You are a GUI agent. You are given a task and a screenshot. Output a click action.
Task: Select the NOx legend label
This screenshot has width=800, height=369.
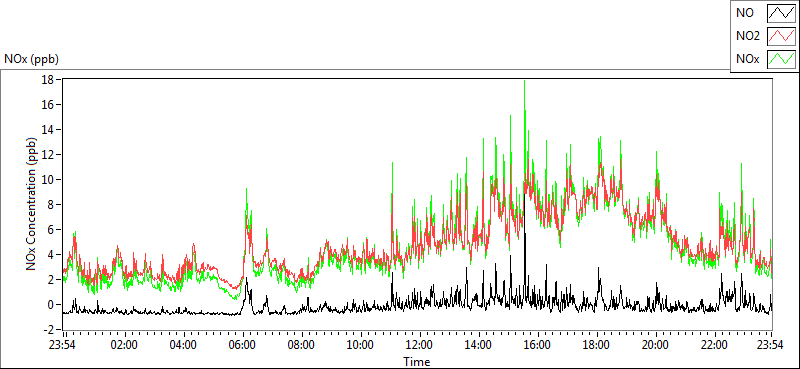pyautogui.click(x=748, y=59)
